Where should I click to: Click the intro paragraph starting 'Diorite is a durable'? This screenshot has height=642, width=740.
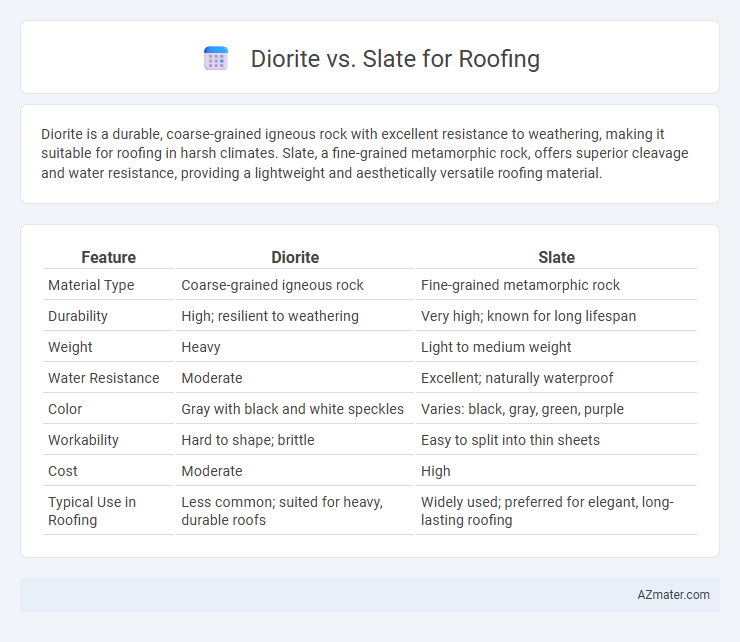pos(364,153)
